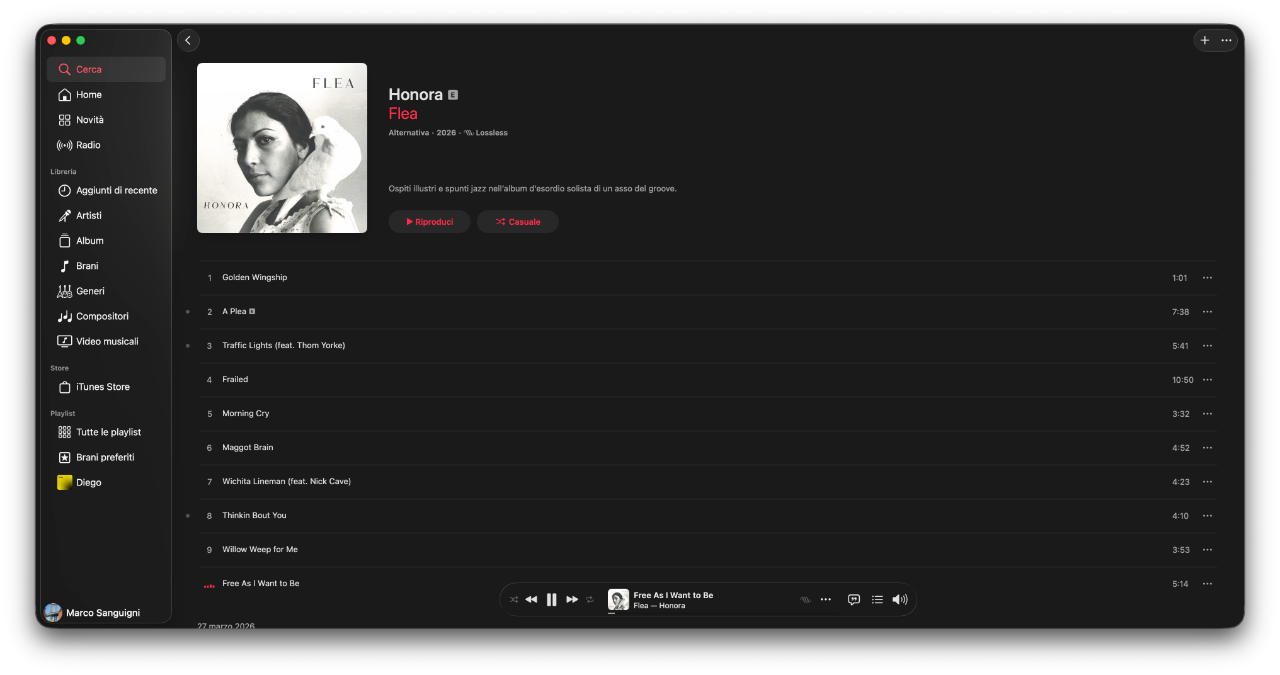Click the plus add-to-library icon
The height and width of the screenshot is (675, 1280).
coord(1205,40)
